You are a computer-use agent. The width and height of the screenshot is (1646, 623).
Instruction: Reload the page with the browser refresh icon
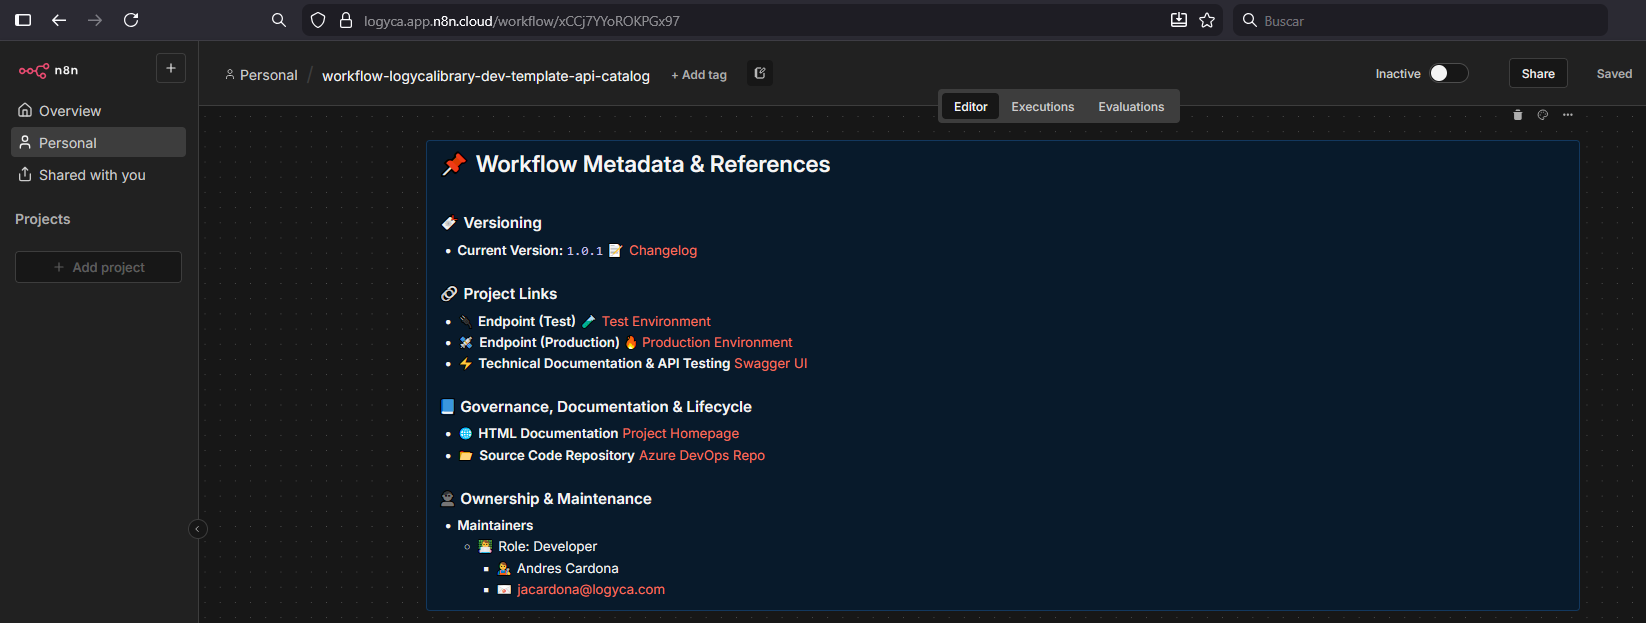pos(131,20)
